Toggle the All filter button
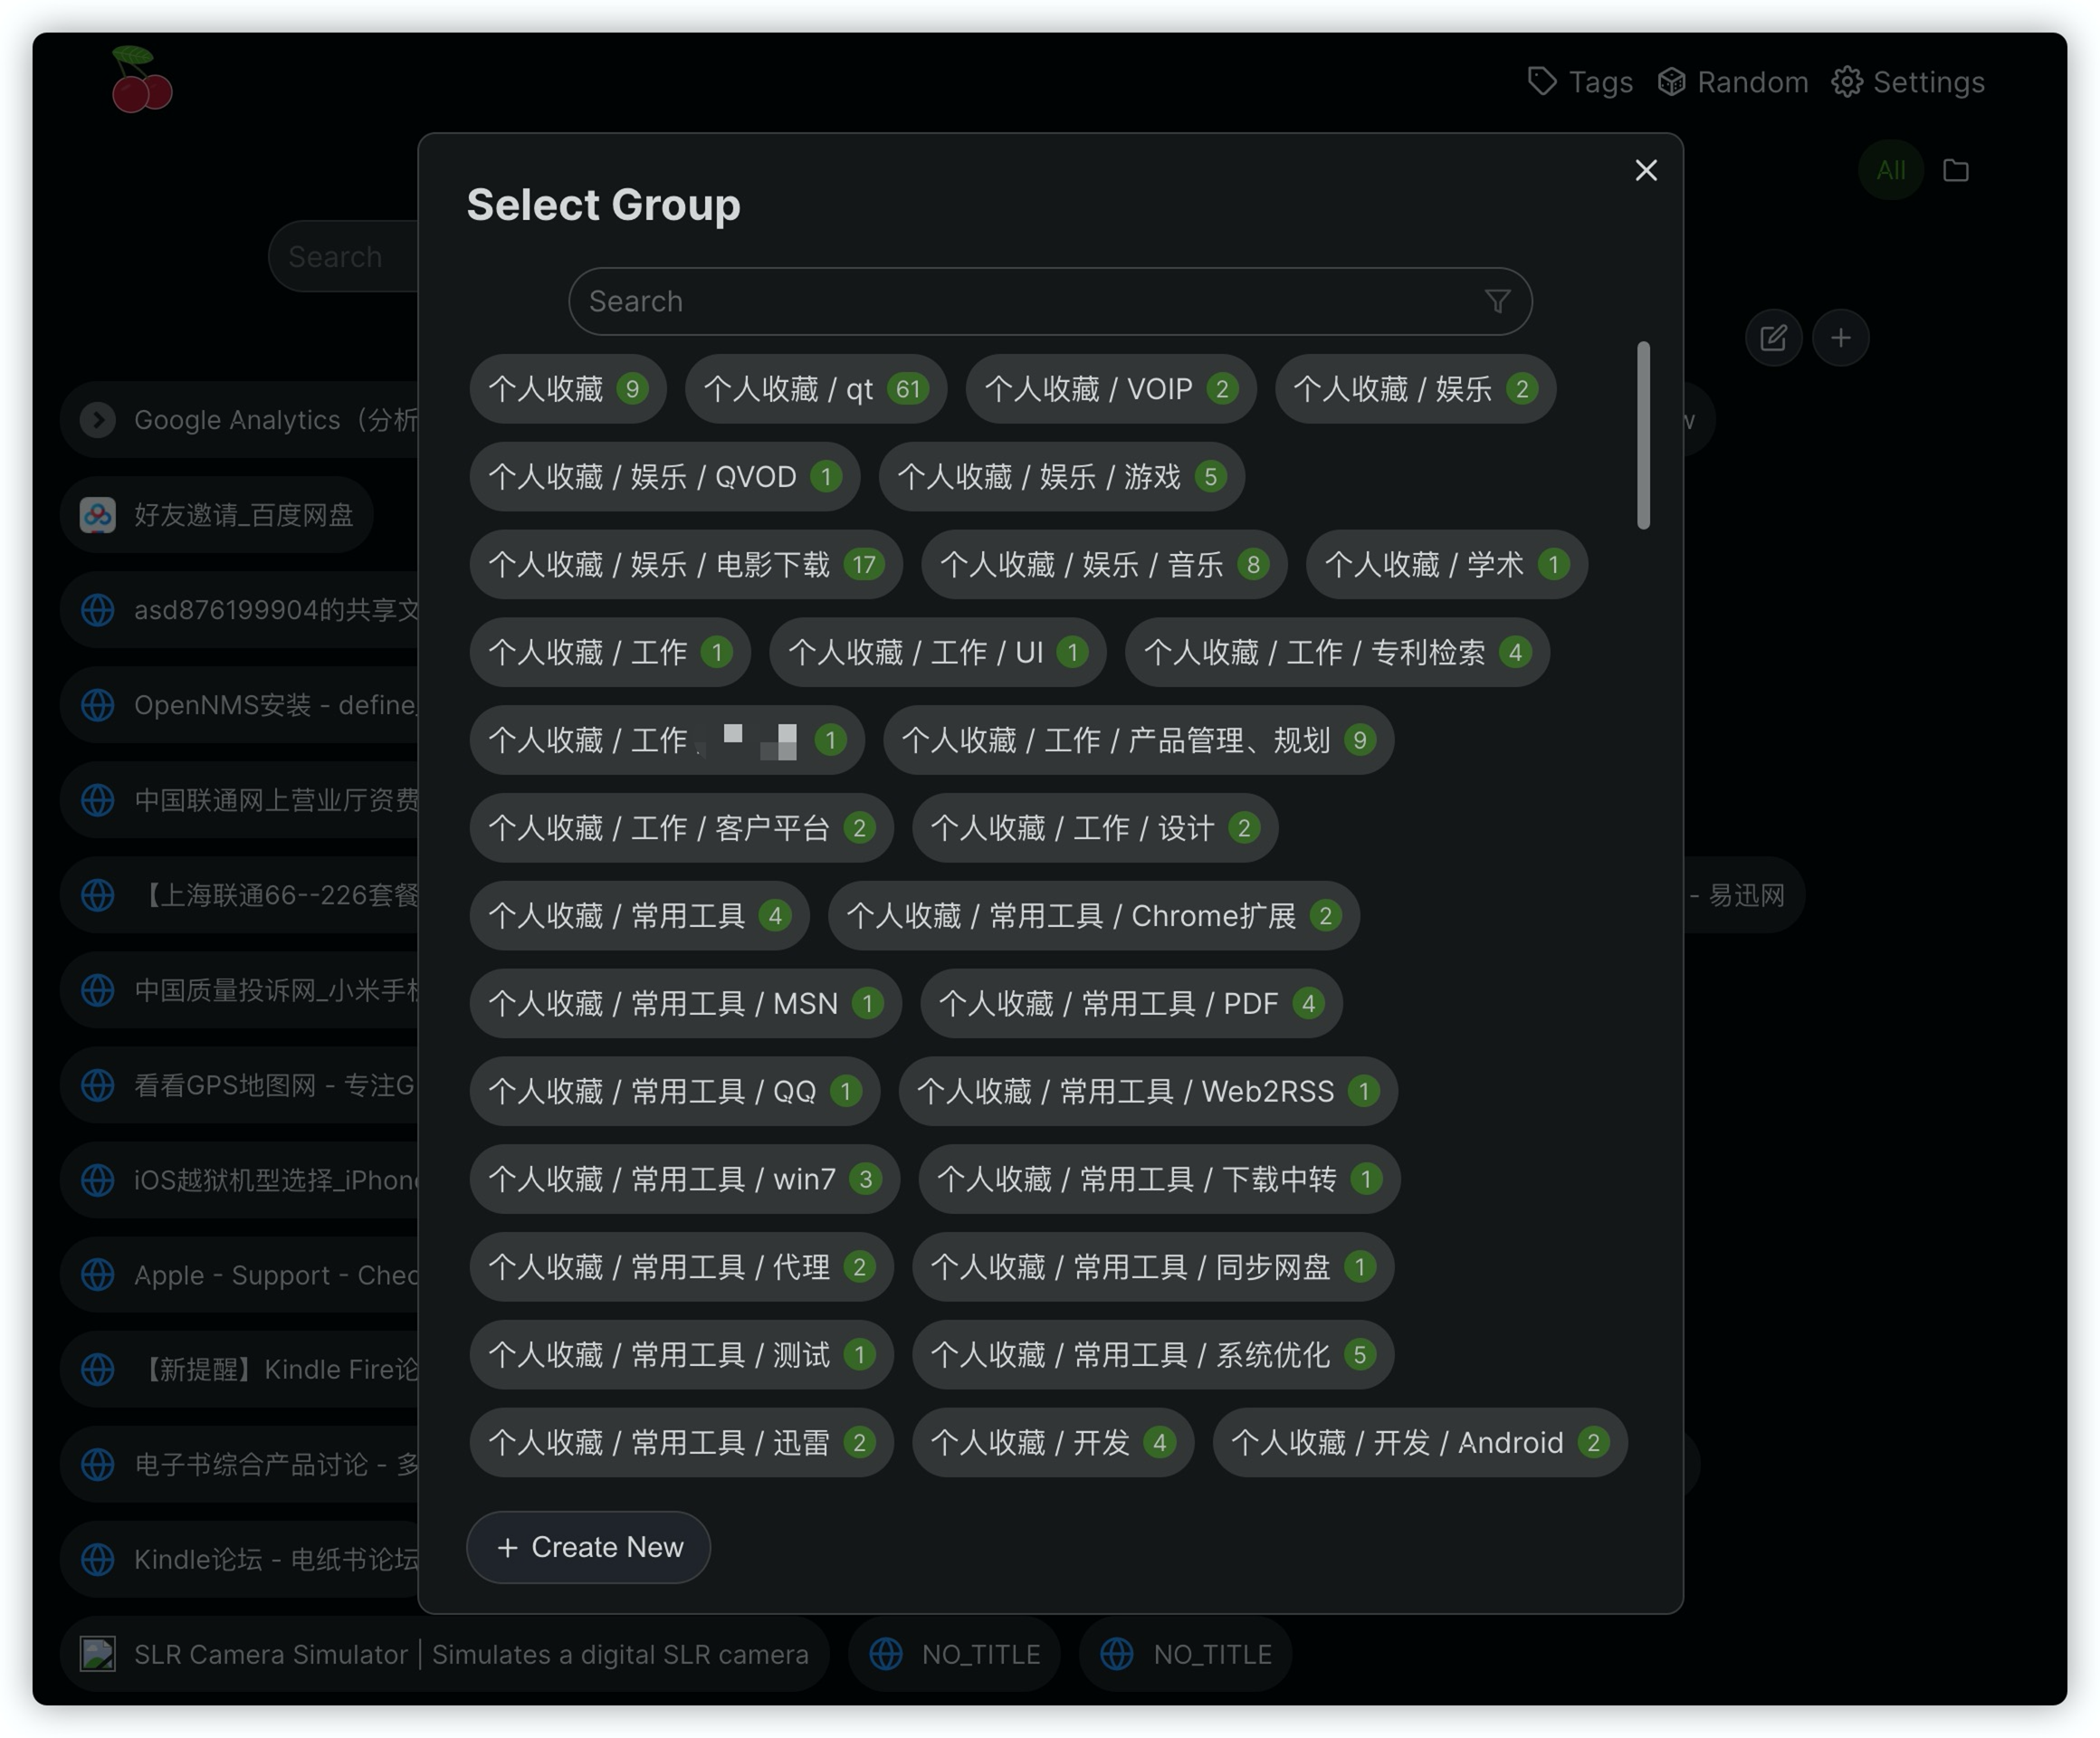Viewport: 2100px width, 1738px height. [x=1890, y=170]
